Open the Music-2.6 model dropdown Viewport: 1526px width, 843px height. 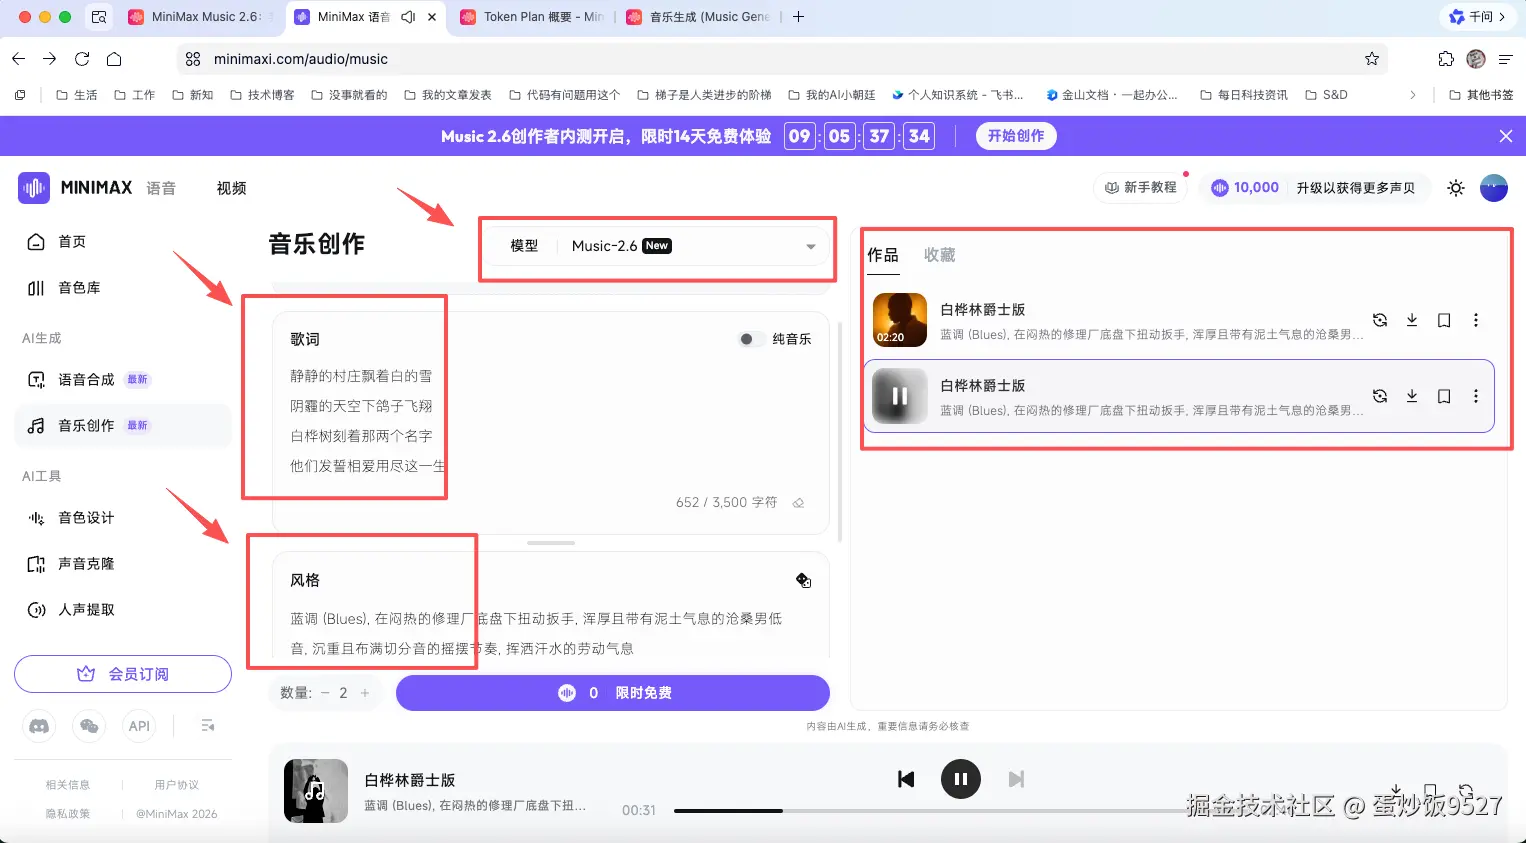coord(810,245)
